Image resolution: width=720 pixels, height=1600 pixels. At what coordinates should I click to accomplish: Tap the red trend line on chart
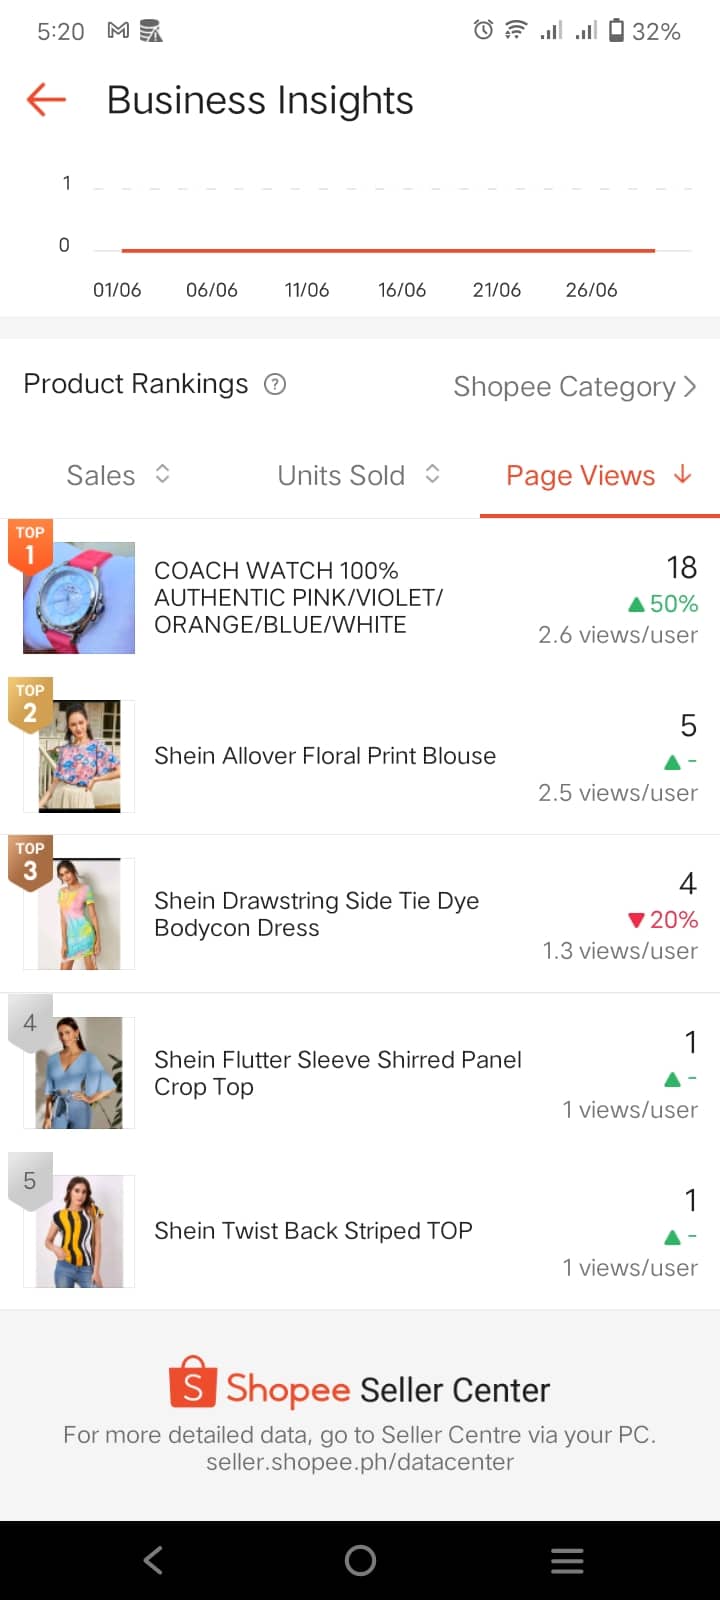click(388, 250)
